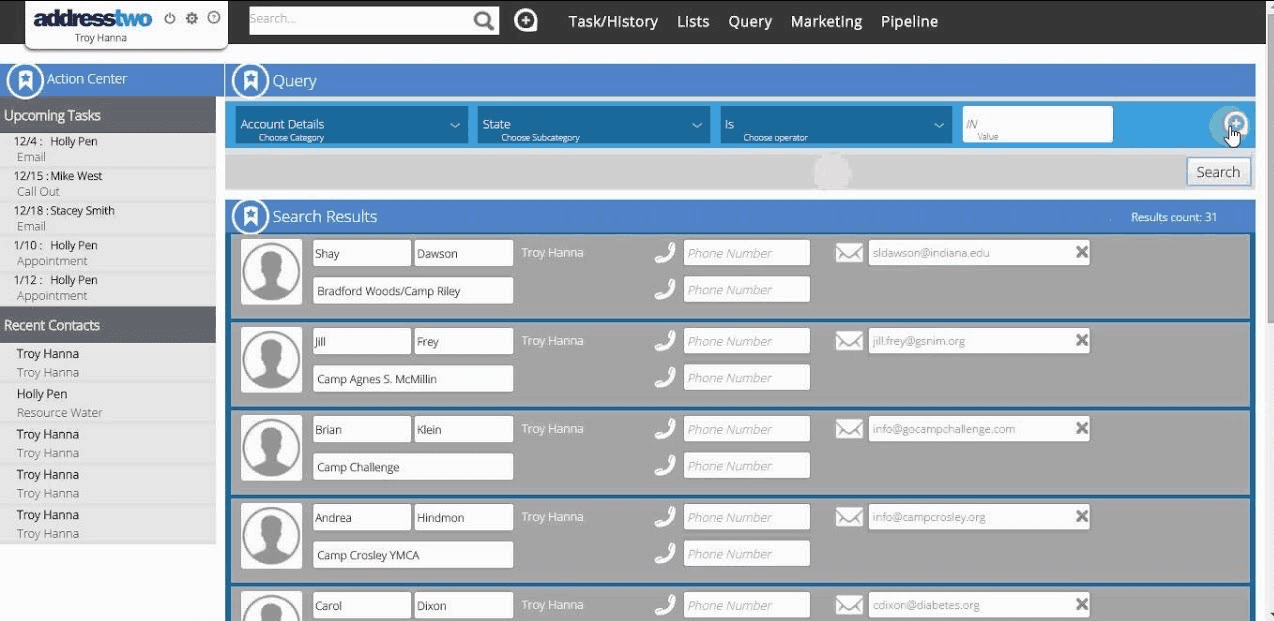Remove jill.frey@gsnim.org email with X icon
1274x621 pixels.
coord(1081,341)
